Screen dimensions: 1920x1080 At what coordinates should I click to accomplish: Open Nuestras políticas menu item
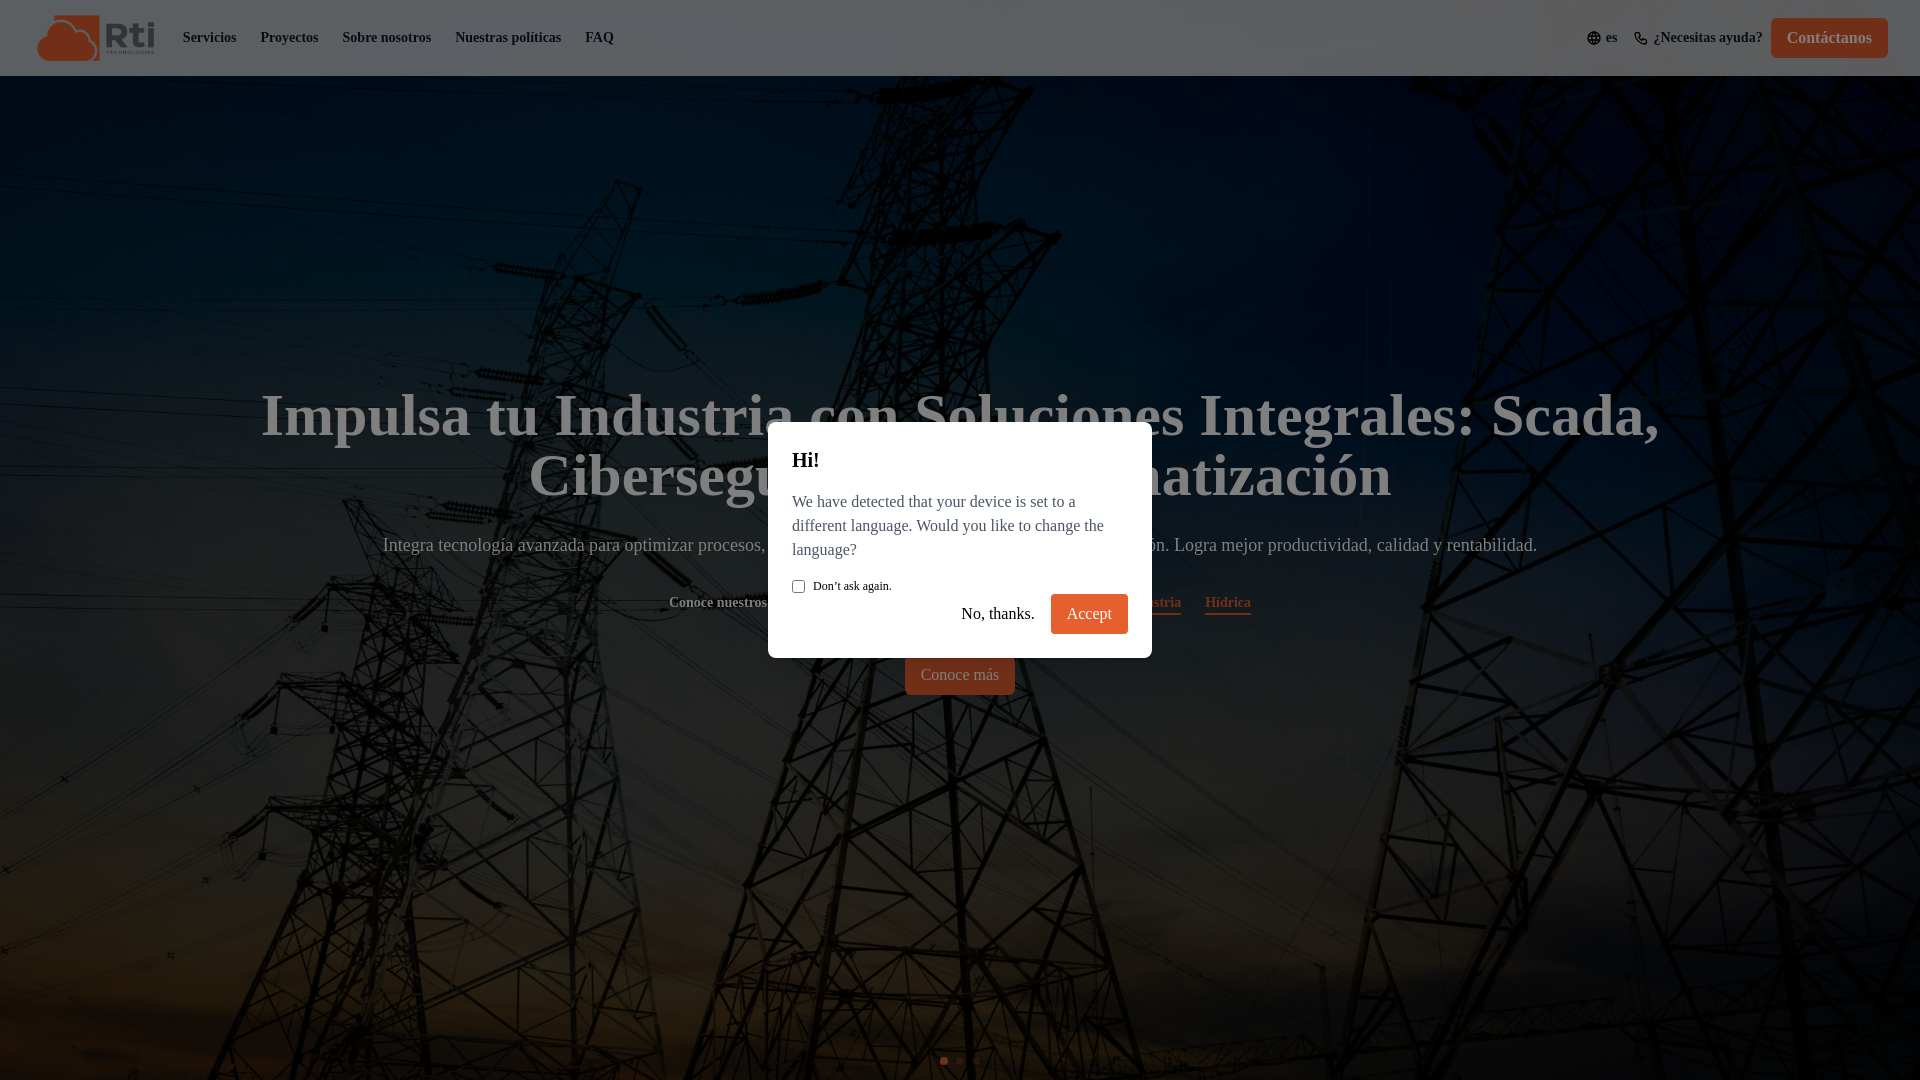[x=508, y=38]
